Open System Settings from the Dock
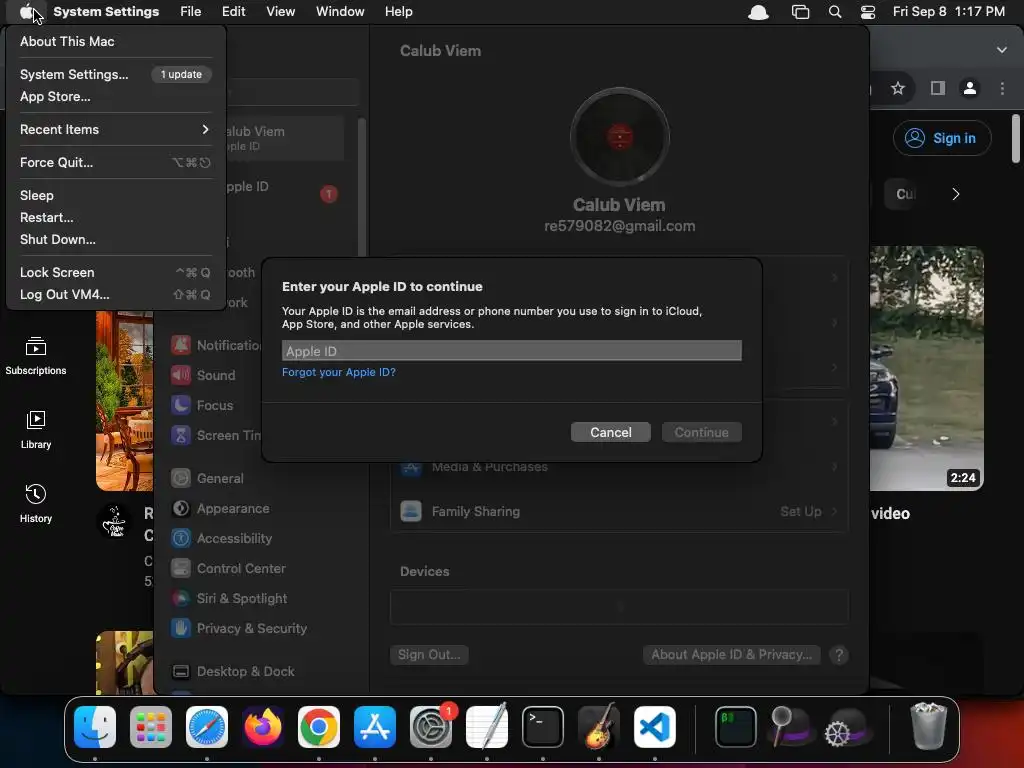The height and width of the screenshot is (768, 1024). pyautogui.click(x=431, y=727)
